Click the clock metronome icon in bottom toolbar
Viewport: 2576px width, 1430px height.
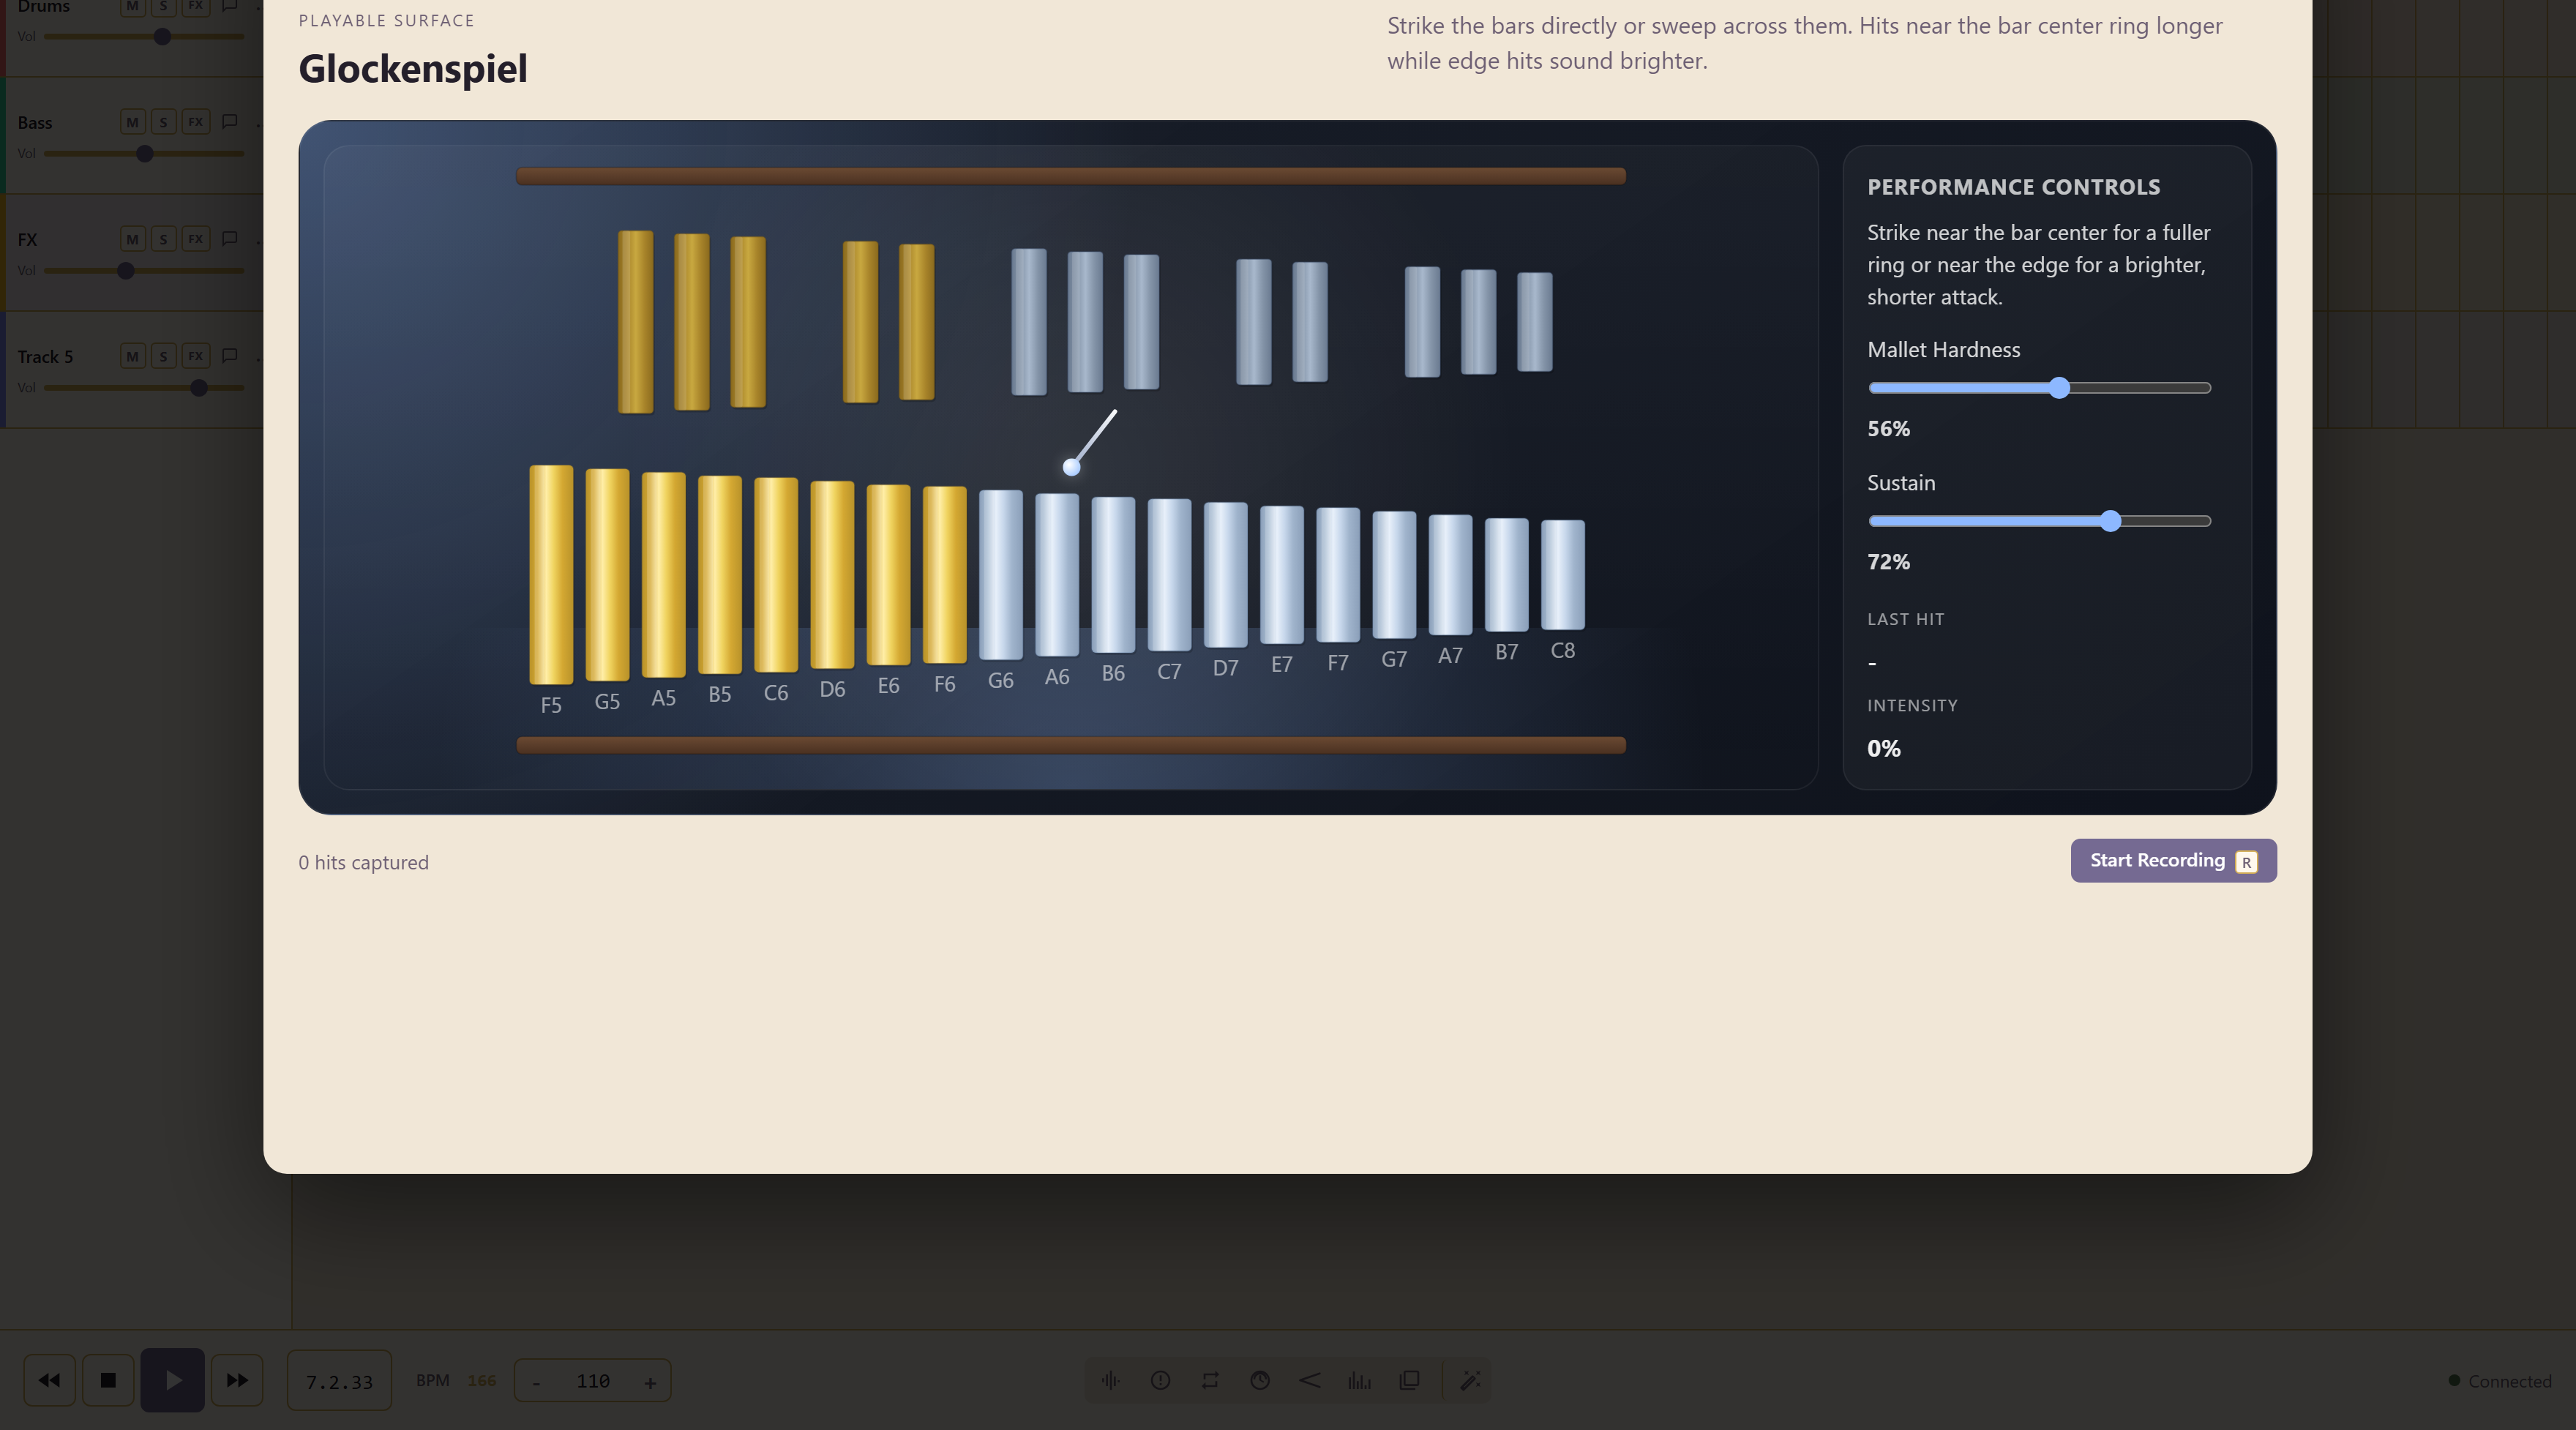pyautogui.click(x=1260, y=1381)
